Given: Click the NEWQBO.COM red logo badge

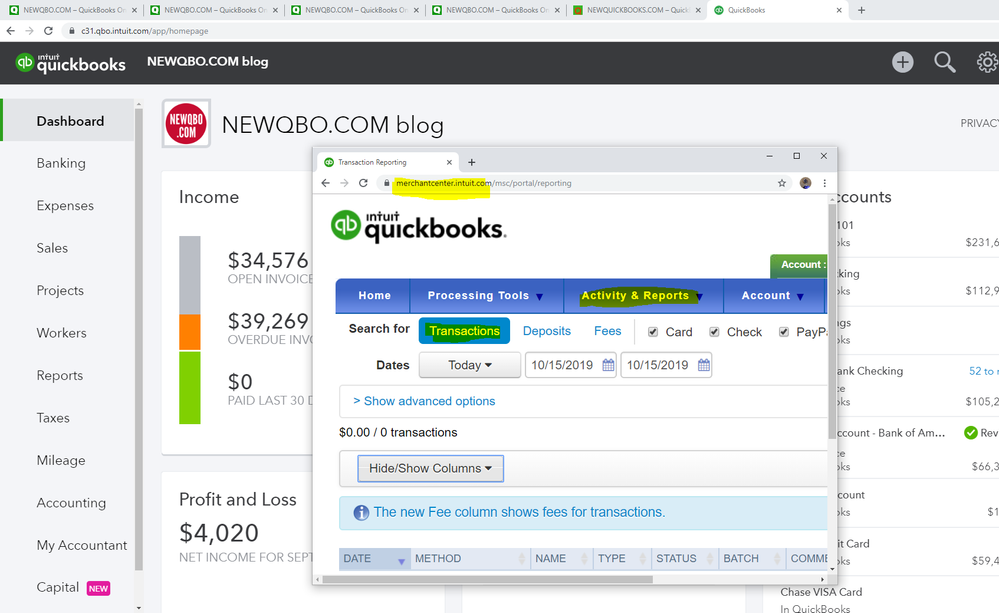Looking at the screenshot, I should pos(185,124).
